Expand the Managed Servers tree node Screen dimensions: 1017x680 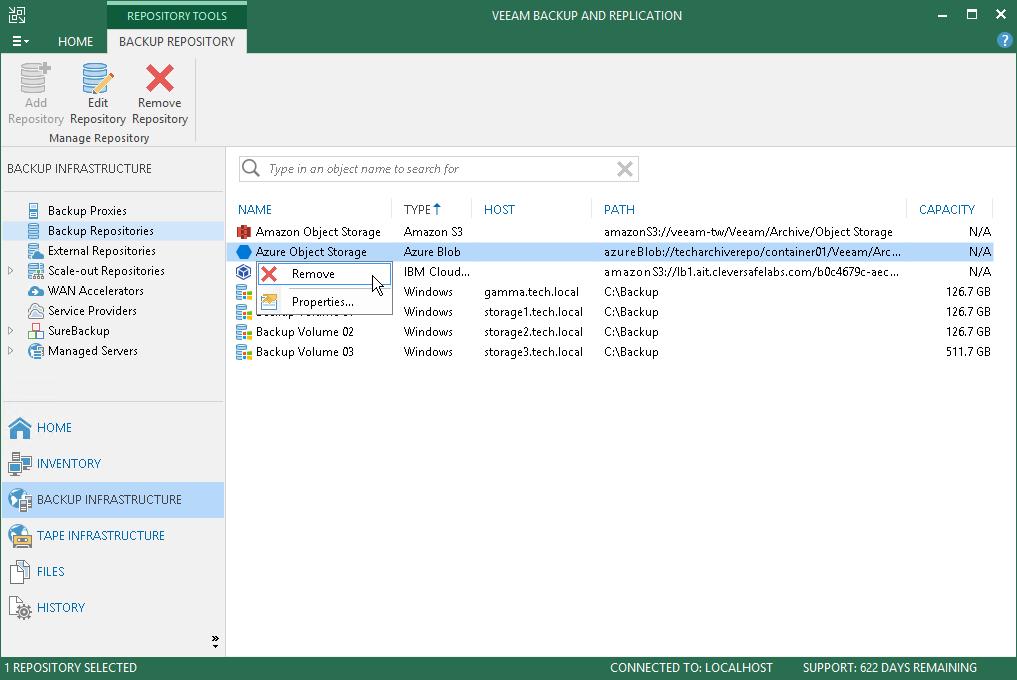point(10,350)
